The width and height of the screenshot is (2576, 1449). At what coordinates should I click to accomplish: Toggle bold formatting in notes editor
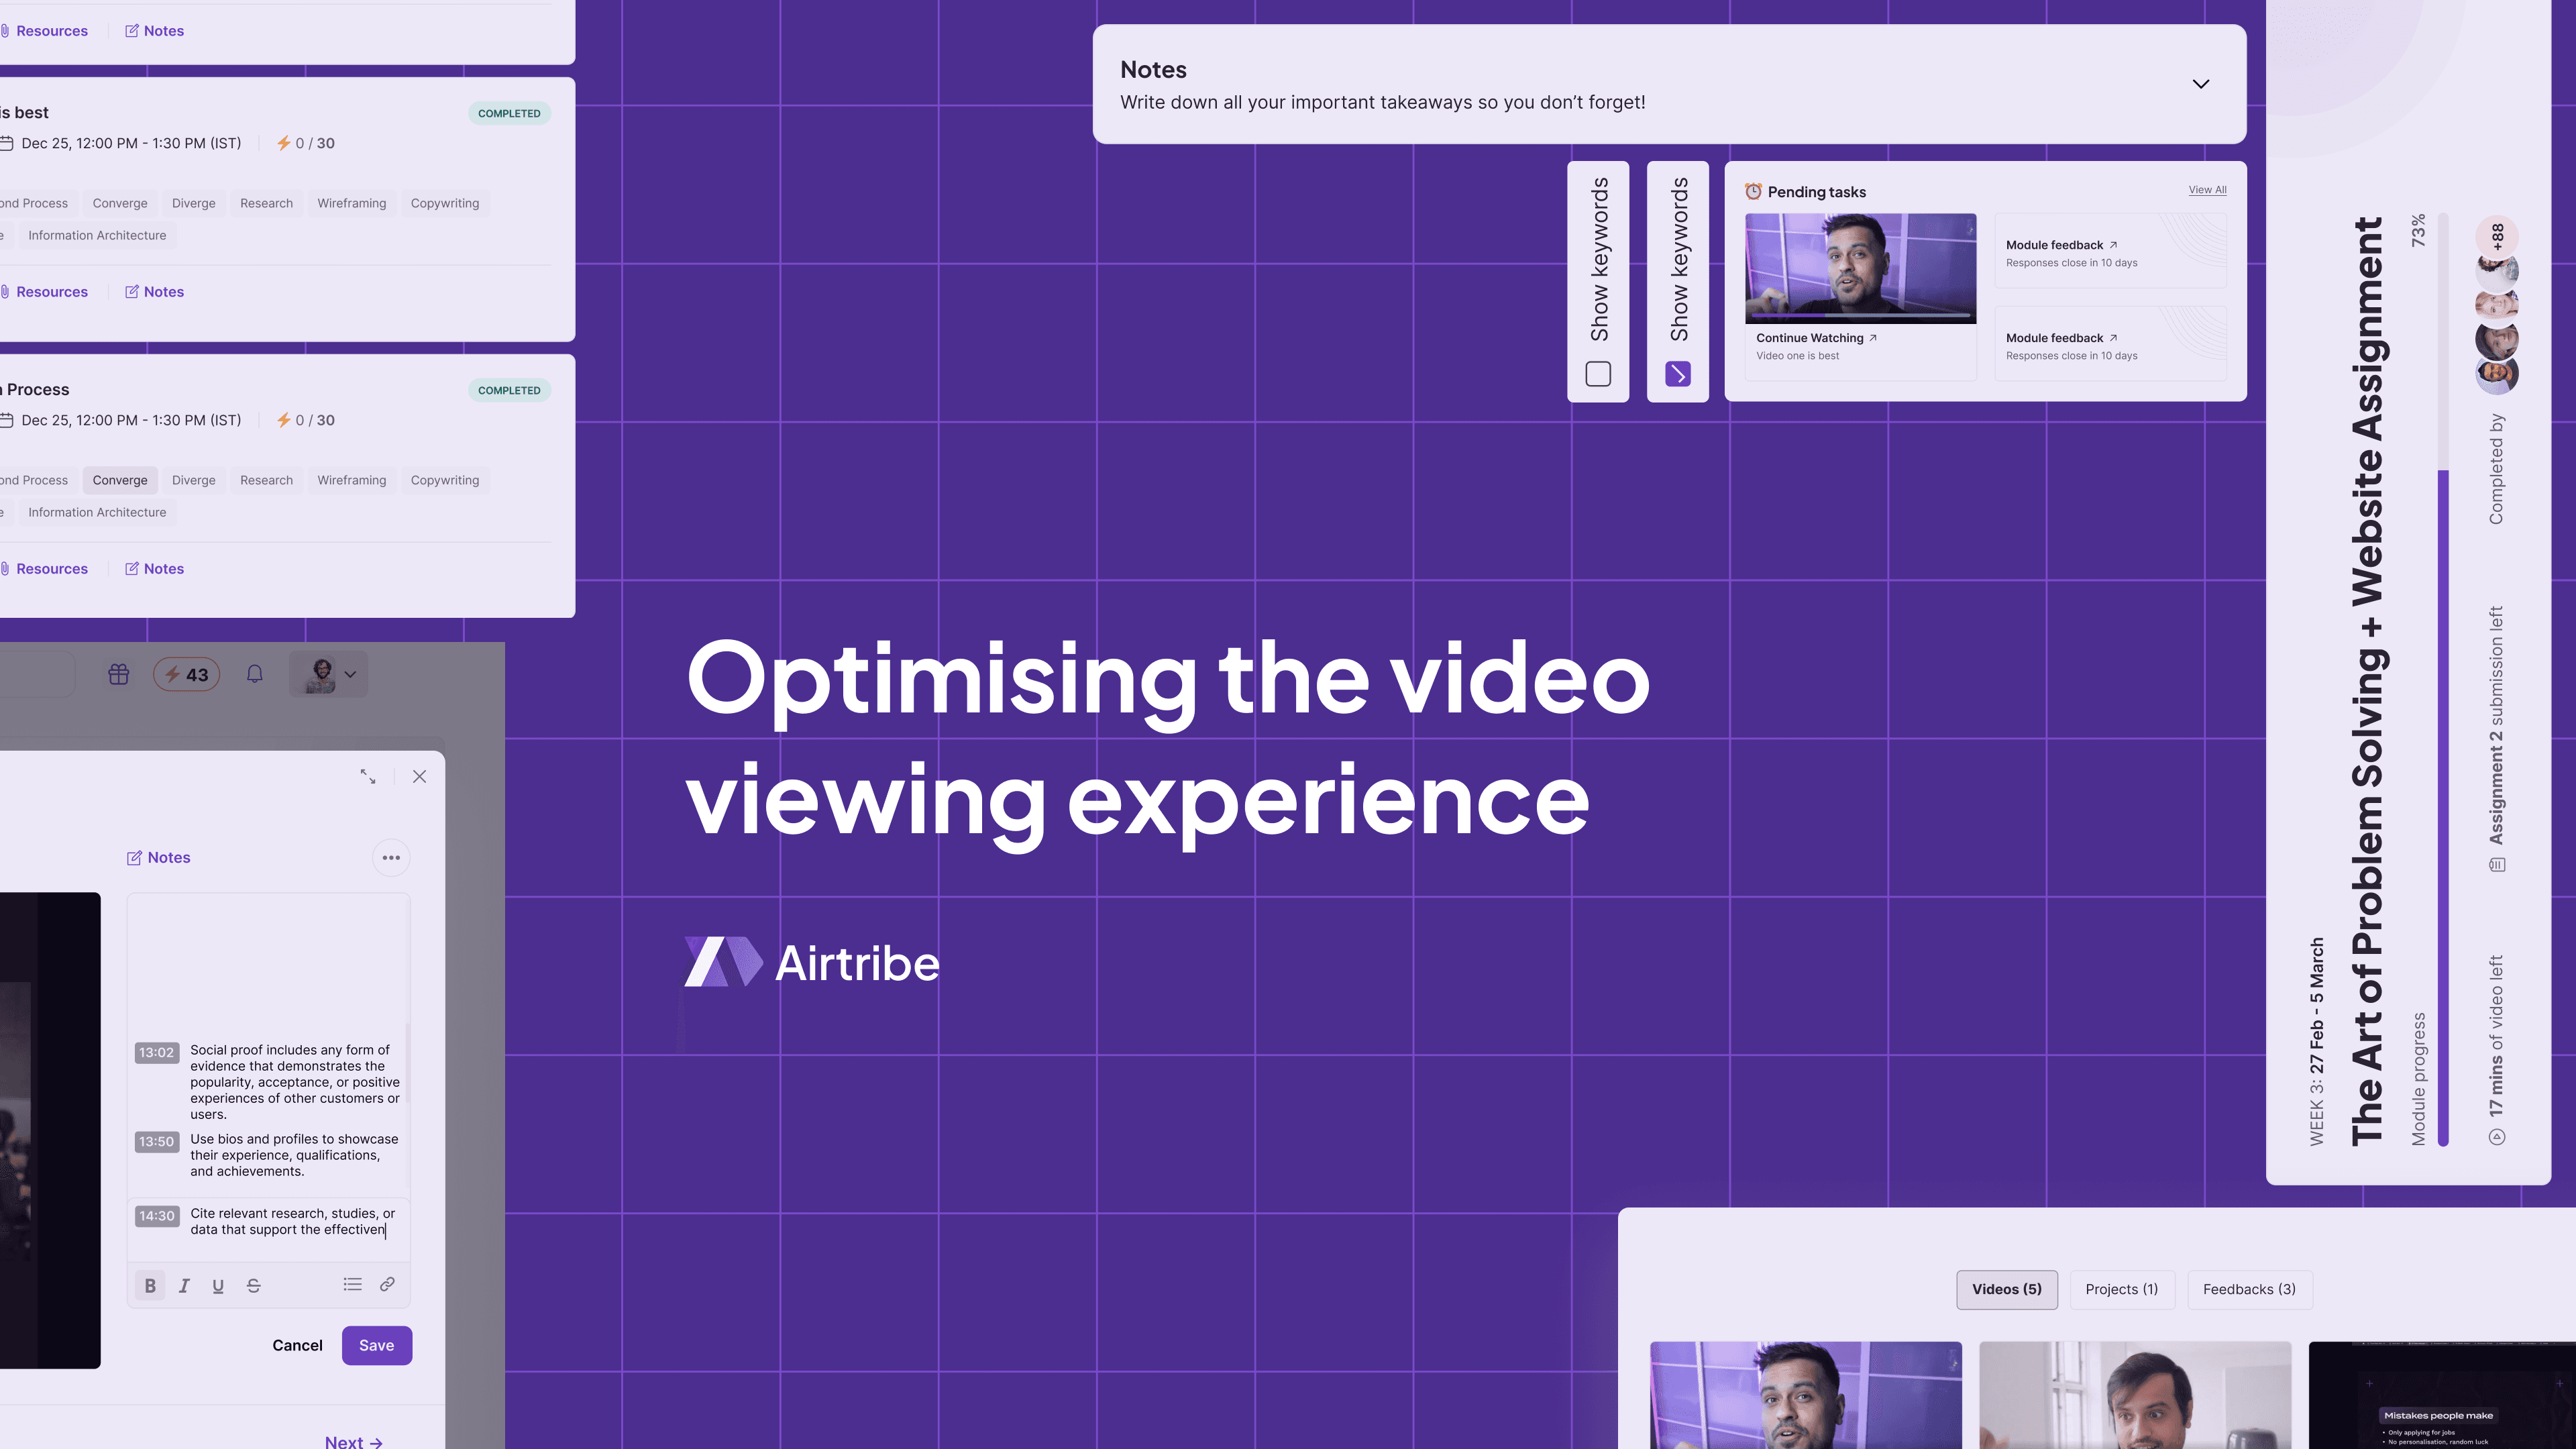pyautogui.click(x=150, y=1286)
